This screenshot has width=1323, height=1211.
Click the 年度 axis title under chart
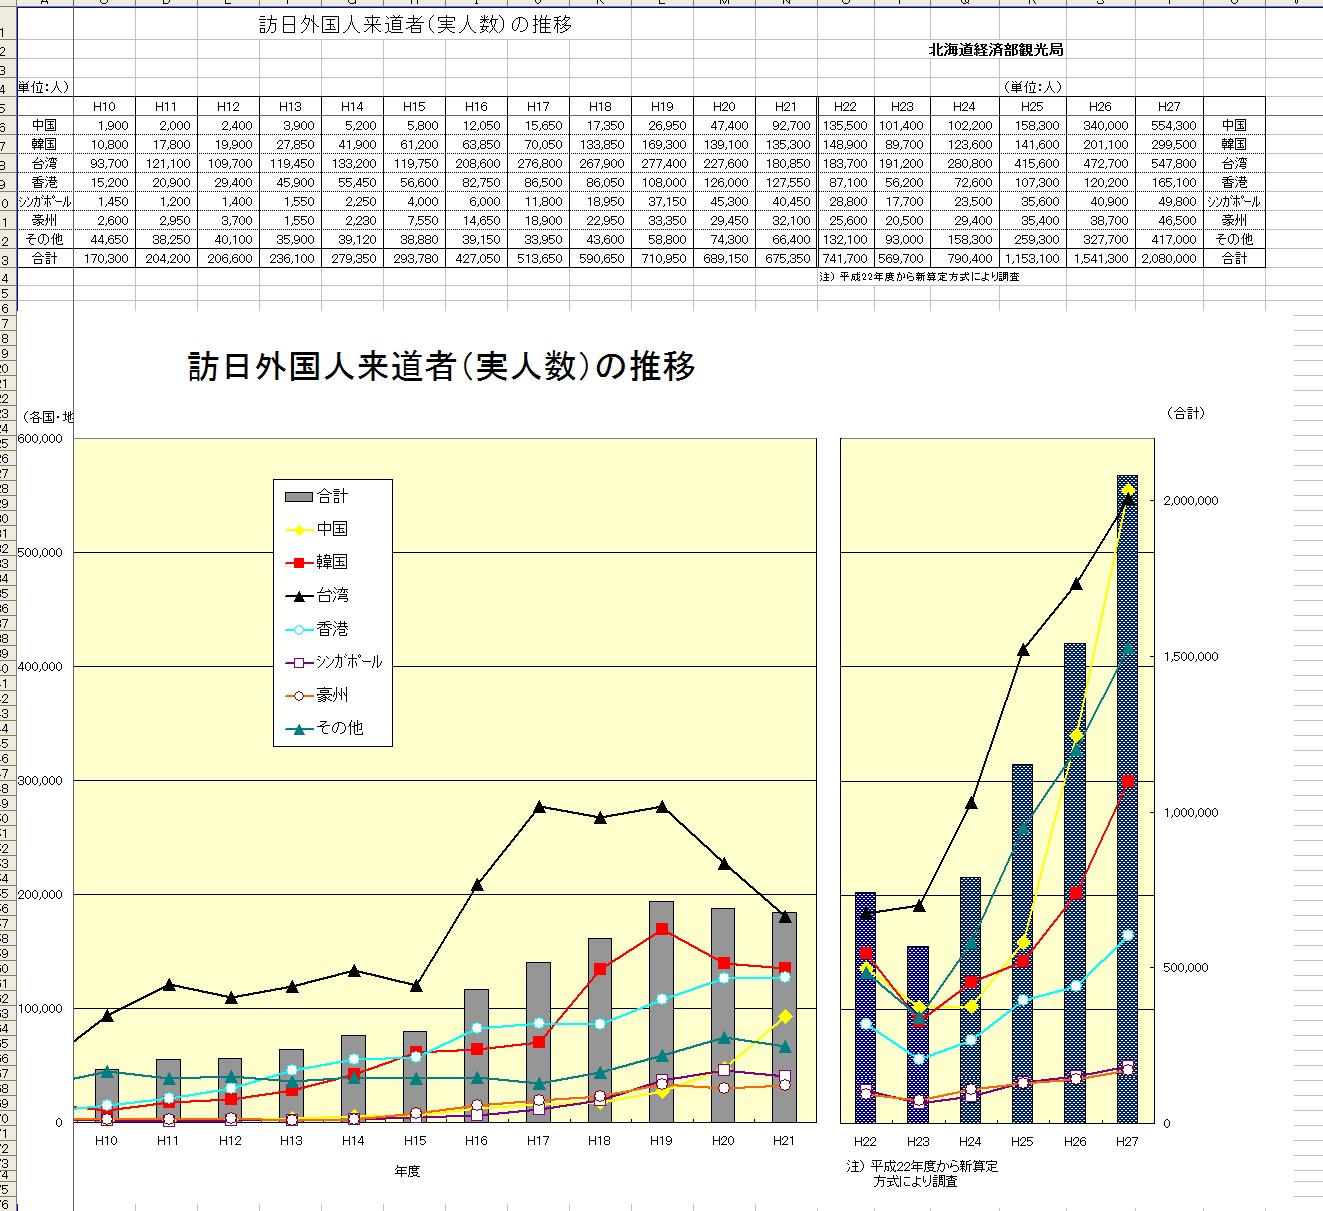[x=407, y=1171]
